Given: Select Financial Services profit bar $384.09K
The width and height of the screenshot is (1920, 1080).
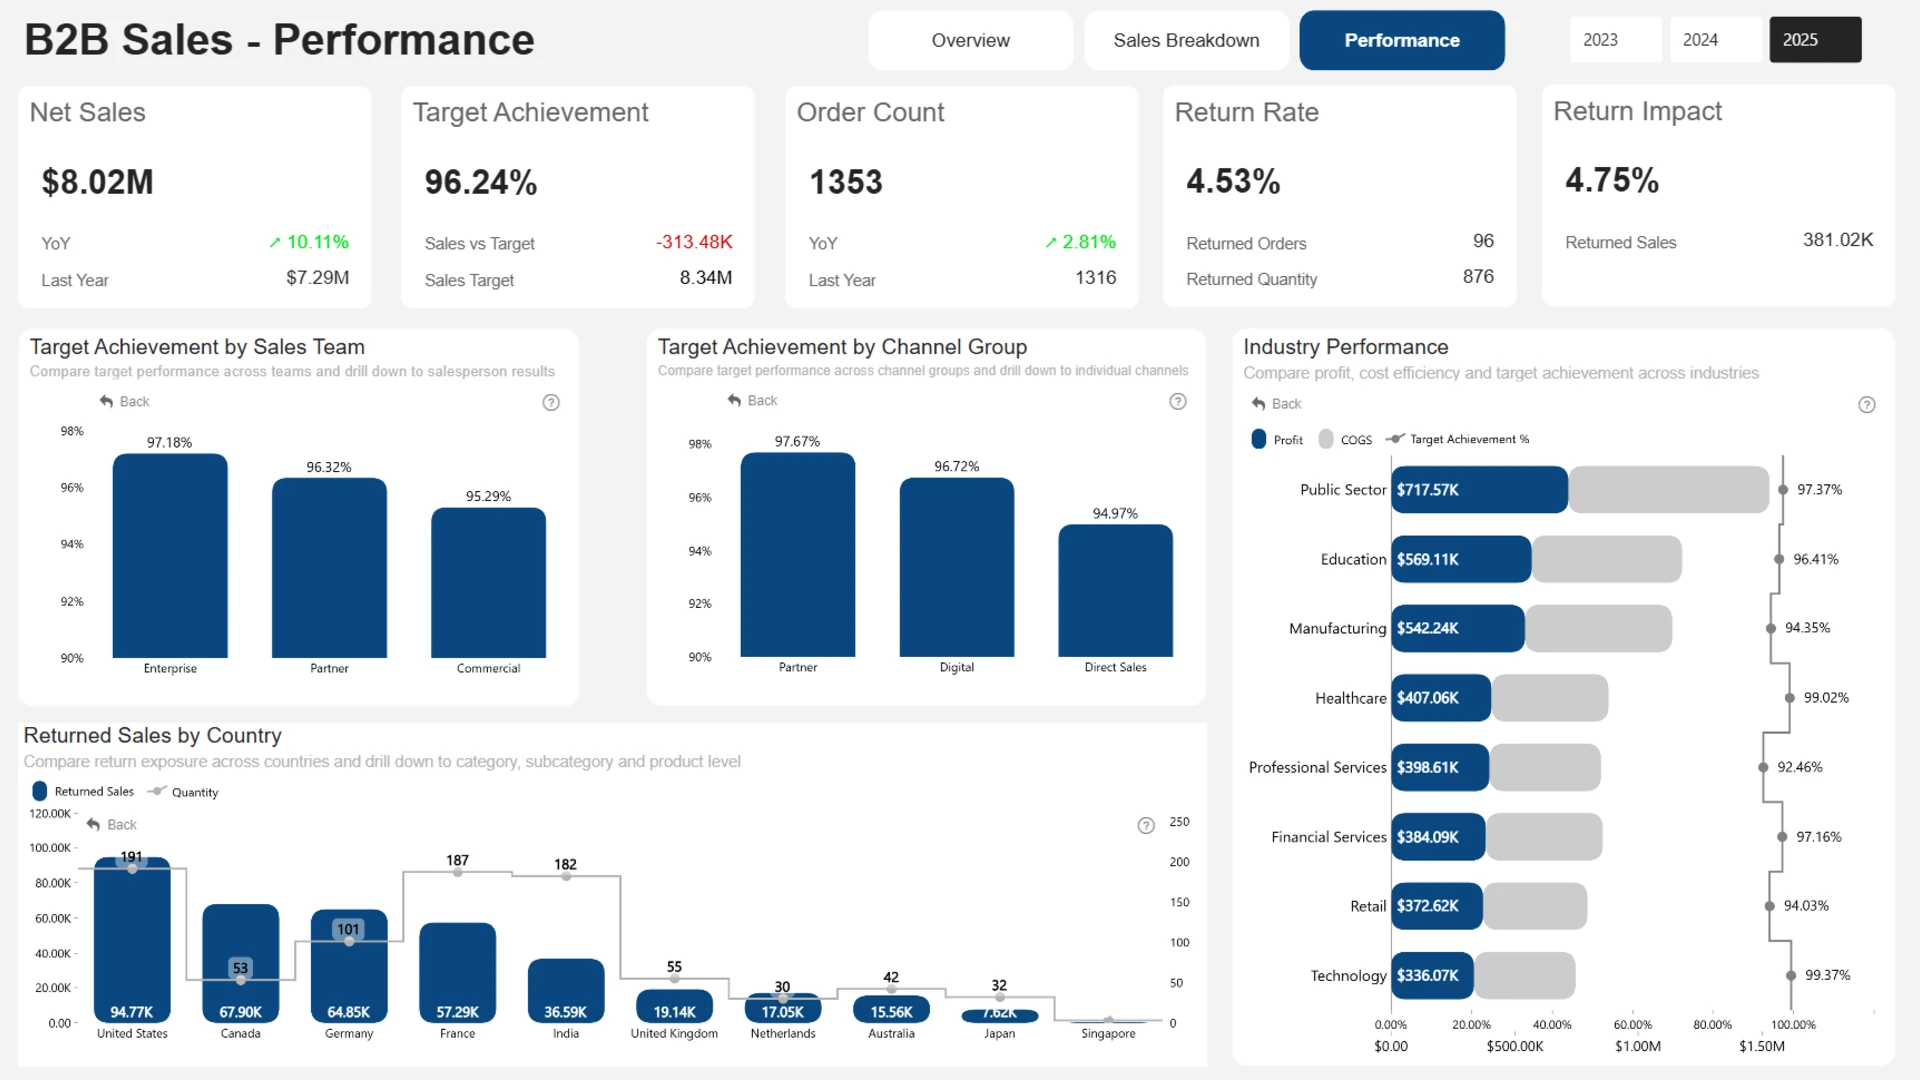Looking at the screenshot, I should pos(1439,837).
